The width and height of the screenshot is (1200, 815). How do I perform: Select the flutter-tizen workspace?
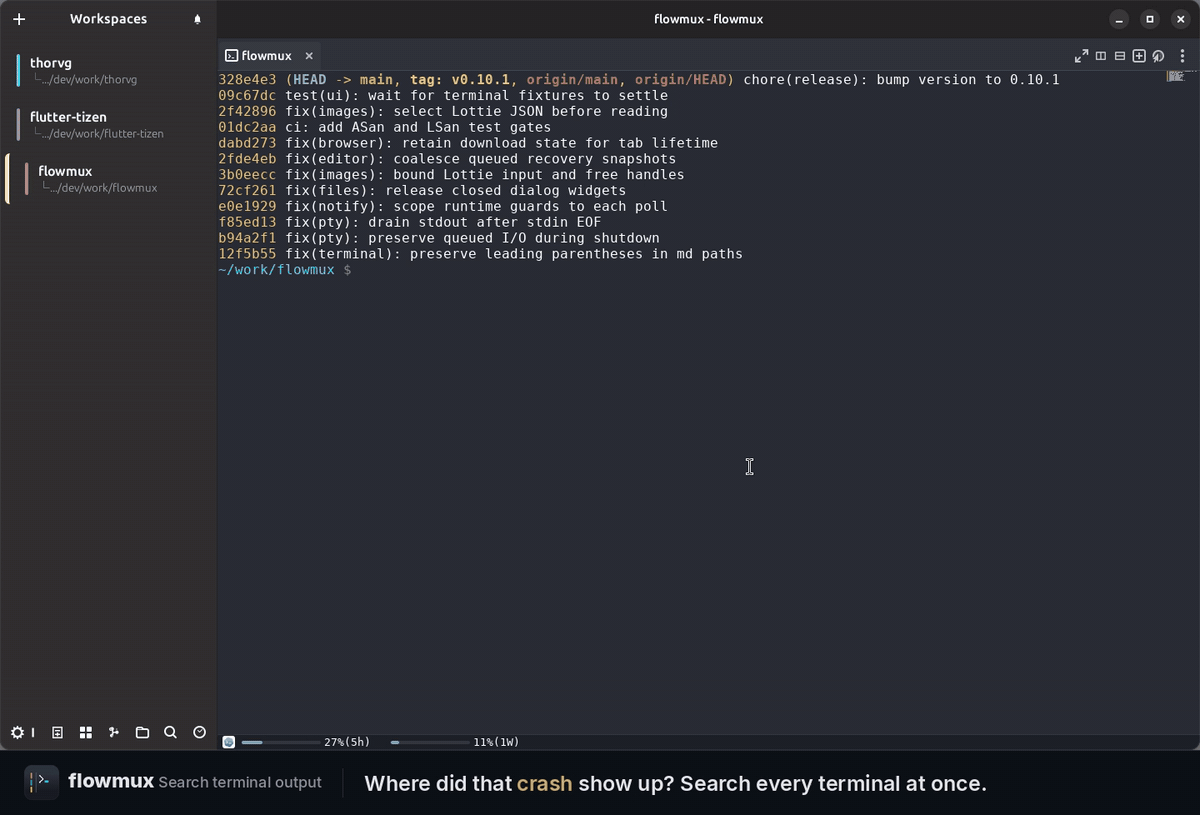(108, 124)
